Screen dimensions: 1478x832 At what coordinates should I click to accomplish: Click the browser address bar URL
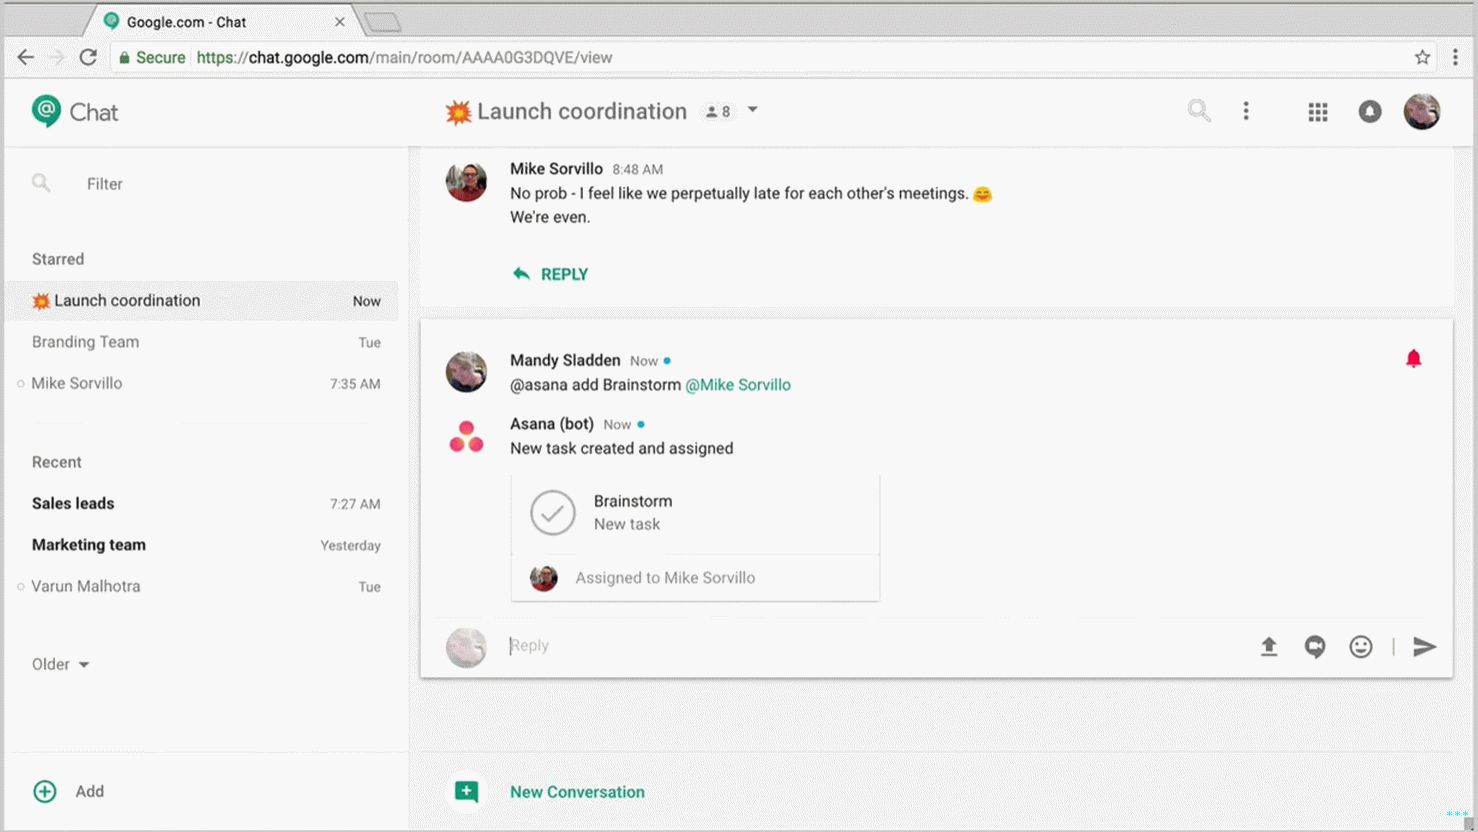tap(404, 57)
